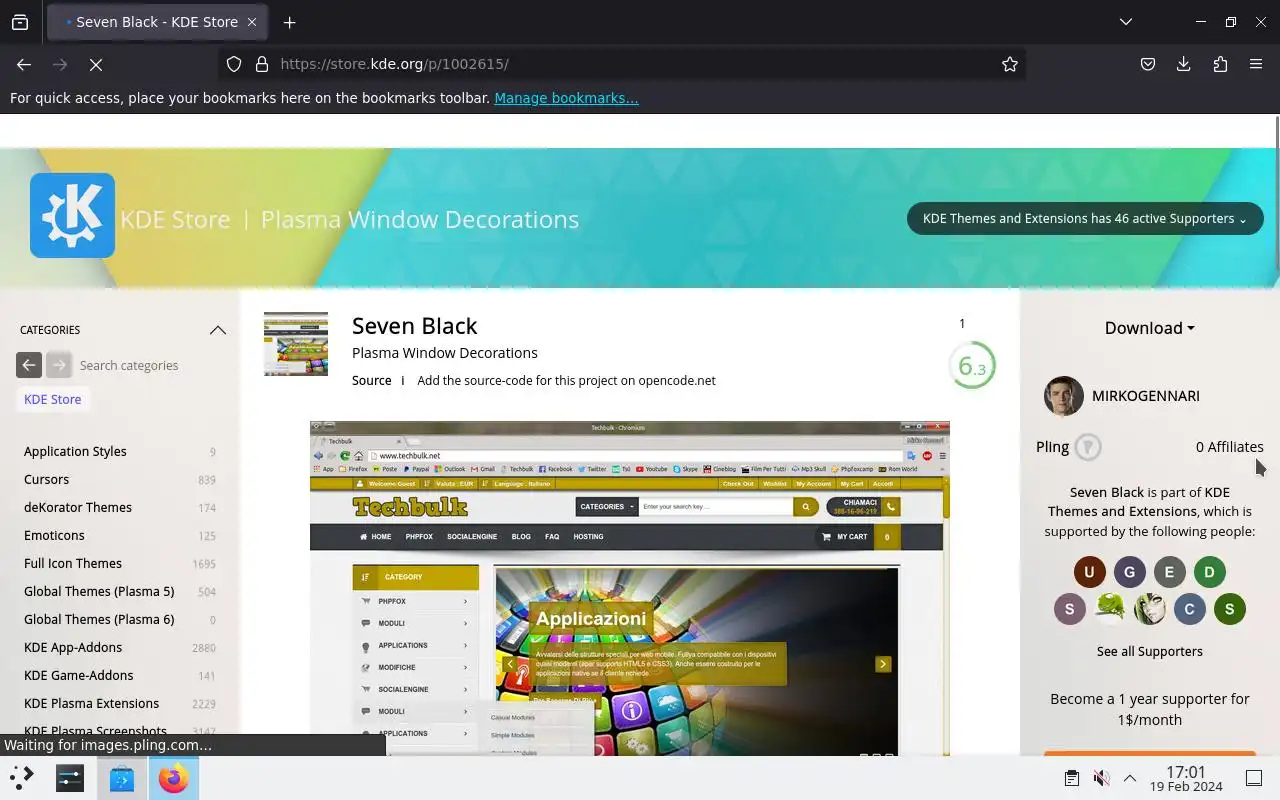Open Global Themes (Plasma 6) category
Image resolution: width=1280 pixels, height=800 pixels.
click(x=99, y=619)
